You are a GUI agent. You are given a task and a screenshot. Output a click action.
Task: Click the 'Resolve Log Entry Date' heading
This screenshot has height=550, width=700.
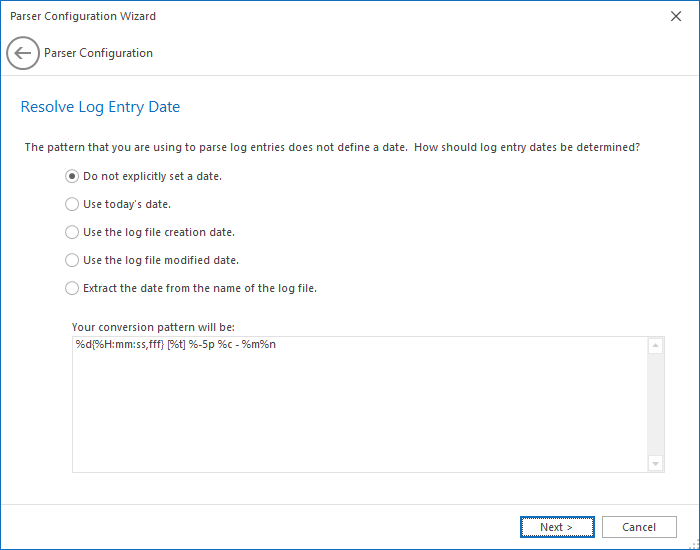[100, 106]
